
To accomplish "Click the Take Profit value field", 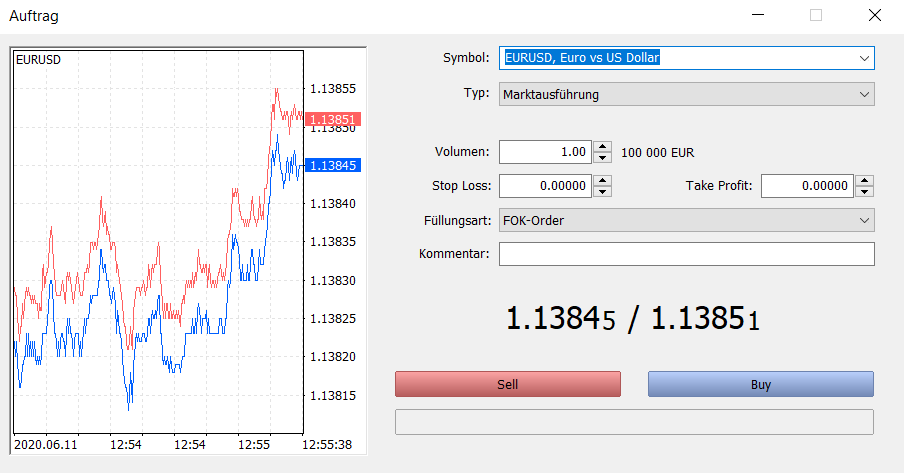I will tap(807, 186).
